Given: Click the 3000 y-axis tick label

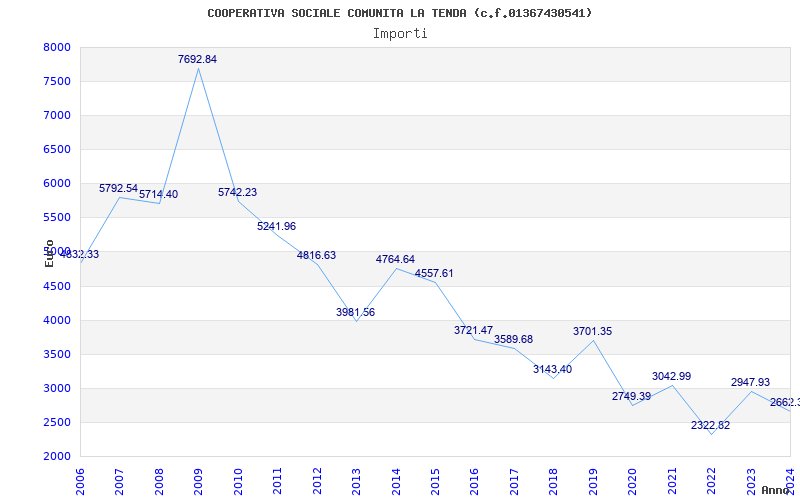Looking at the screenshot, I should pyautogui.click(x=56, y=389).
